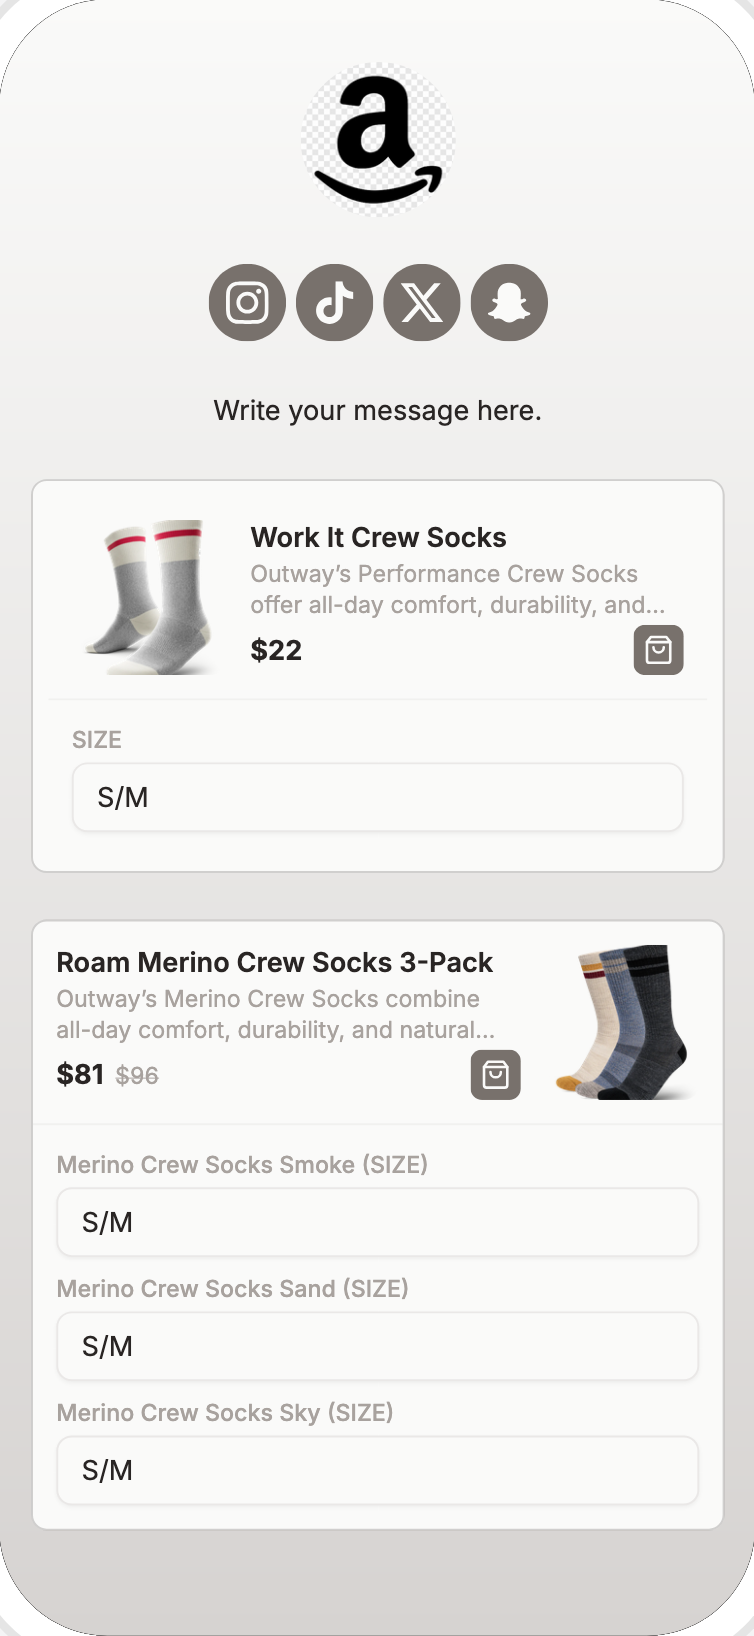Image resolution: width=754 pixels, height=1636 pixels.
Task: Open the Snapchat social link
Action: pos(509,302)
